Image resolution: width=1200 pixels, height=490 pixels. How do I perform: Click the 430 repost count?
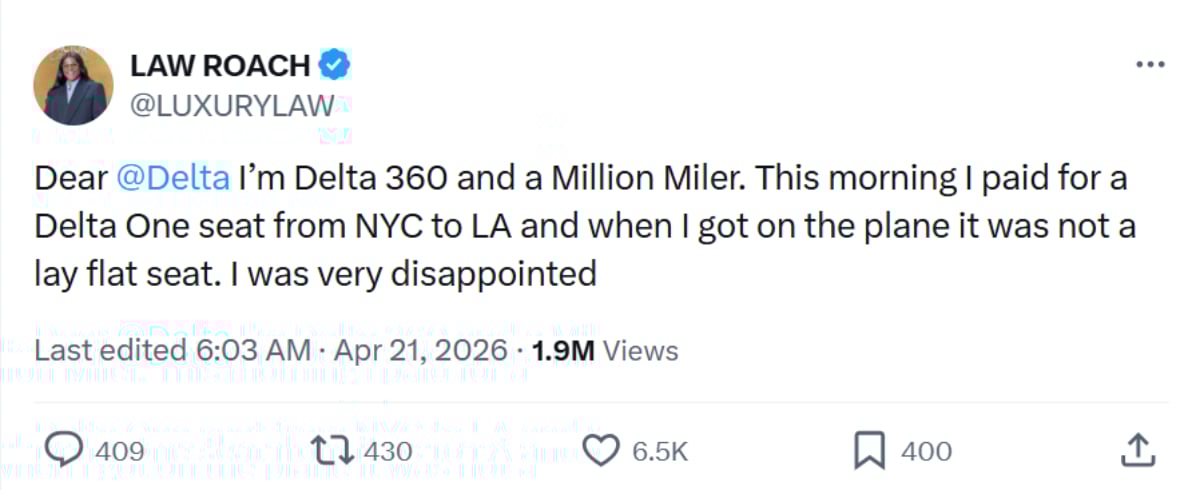pos(387,452)
